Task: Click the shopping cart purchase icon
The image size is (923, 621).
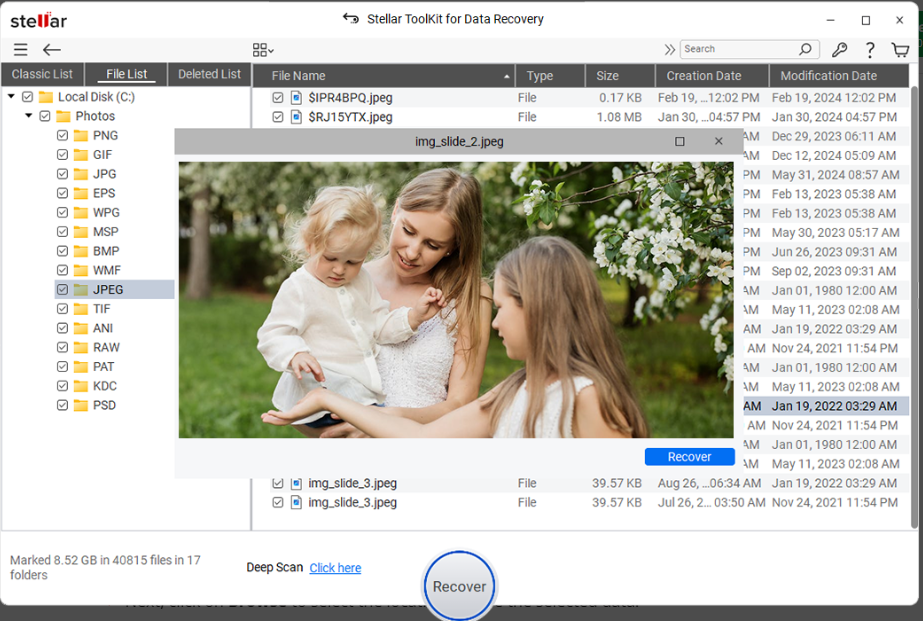Action: click(899, 49)
